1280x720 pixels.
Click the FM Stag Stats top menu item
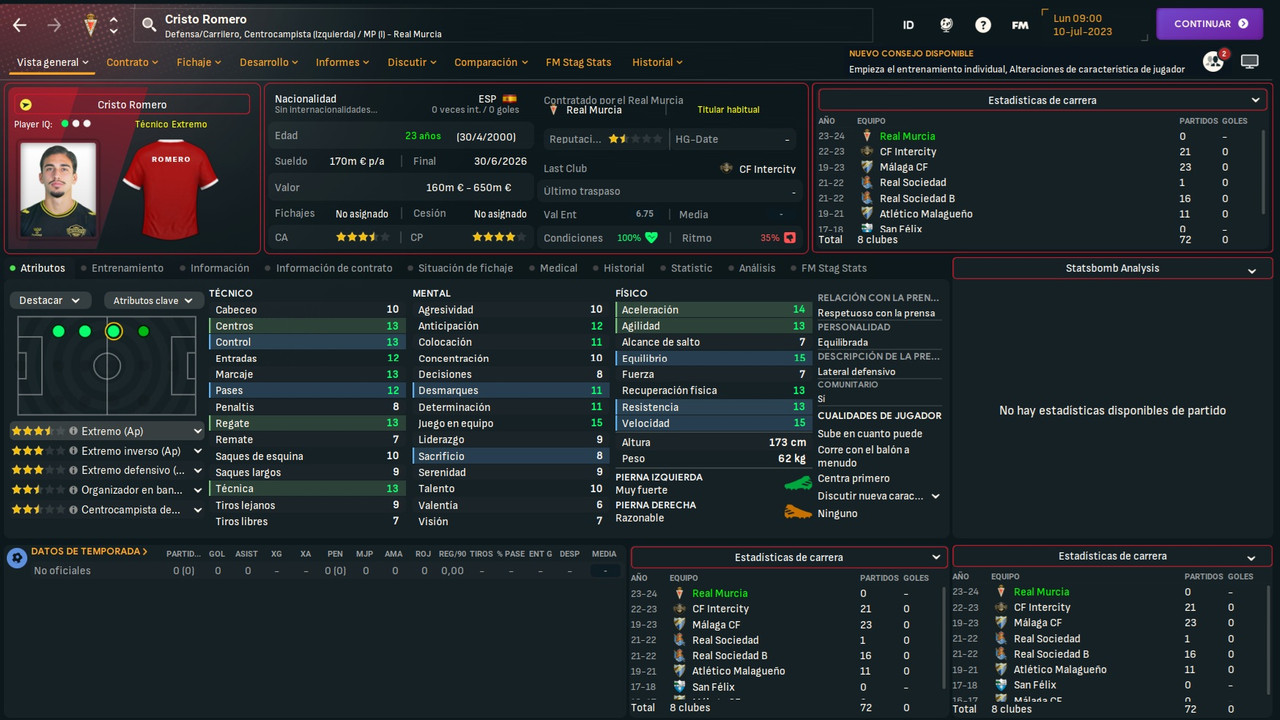(x=578, y=62)
